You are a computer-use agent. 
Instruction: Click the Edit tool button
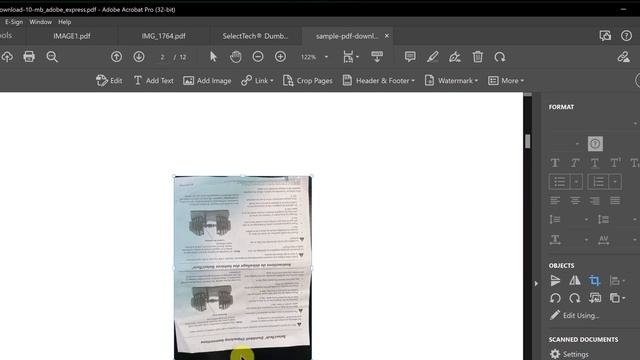[109, 80]
